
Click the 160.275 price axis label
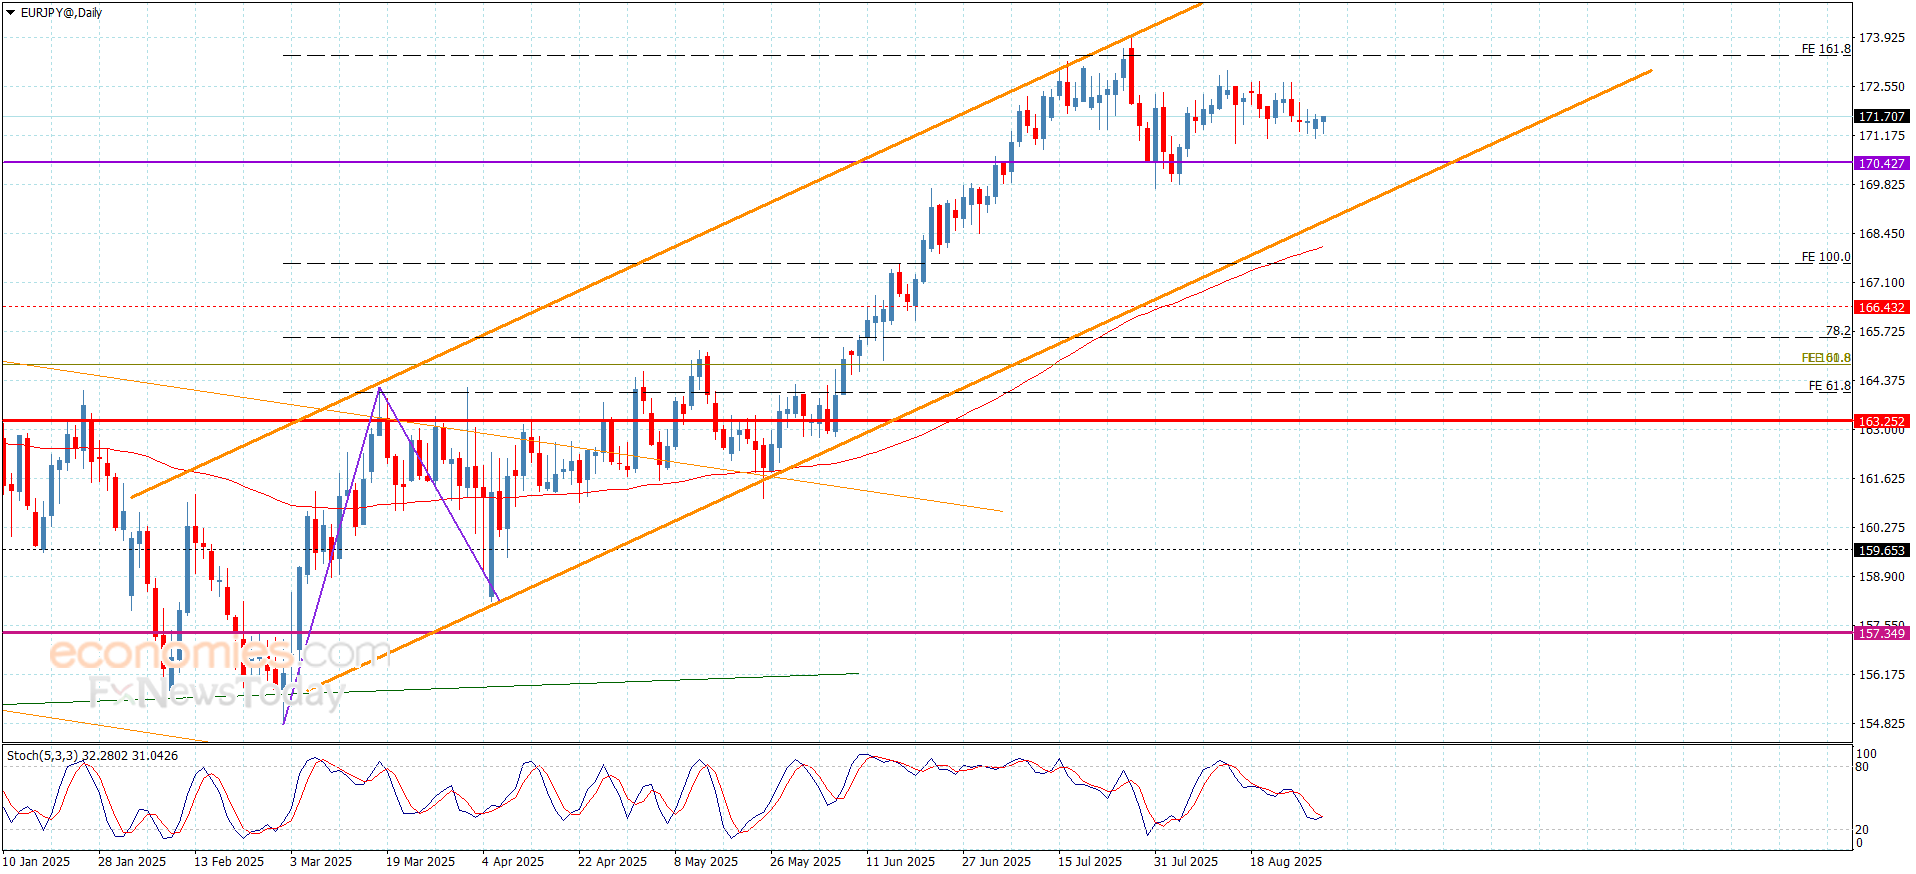[1881, 528]
